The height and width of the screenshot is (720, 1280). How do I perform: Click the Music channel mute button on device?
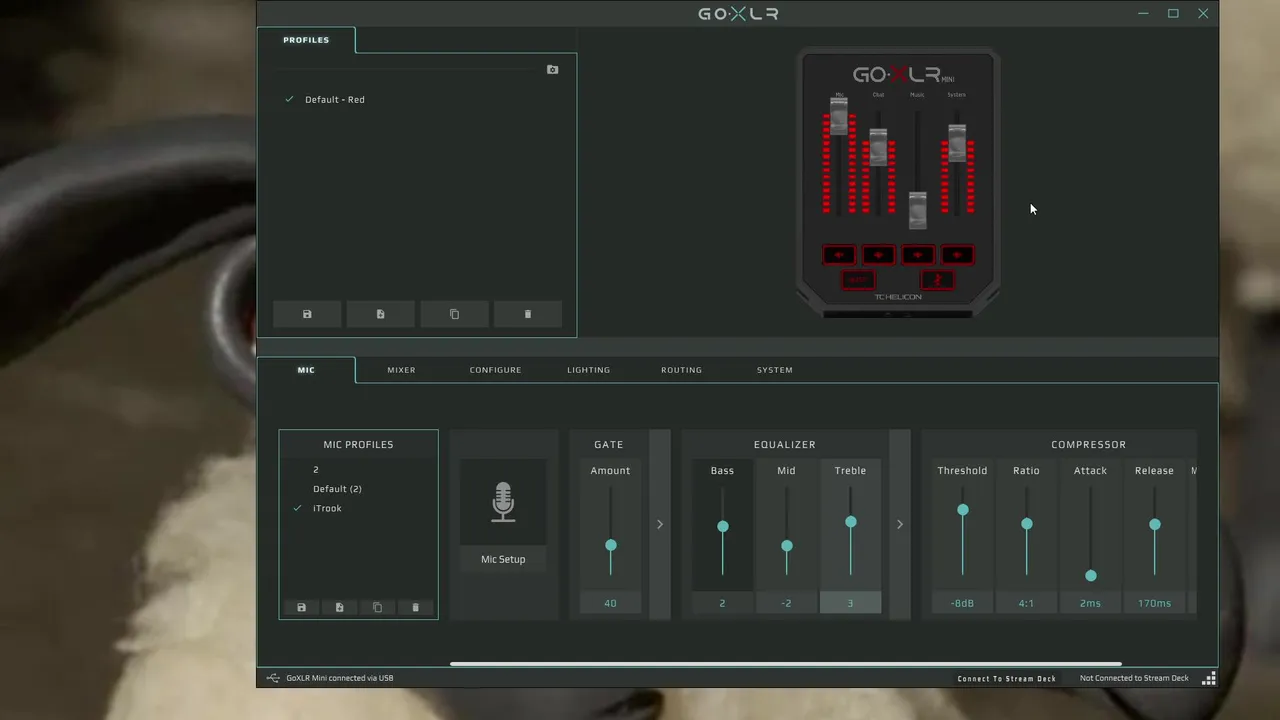point(917,255)
